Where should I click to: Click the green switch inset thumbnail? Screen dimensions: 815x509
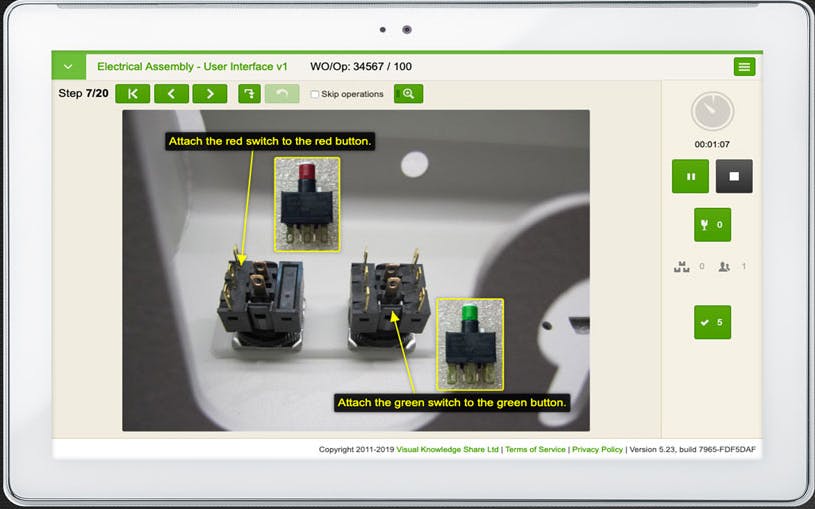[x=470, y=345]
